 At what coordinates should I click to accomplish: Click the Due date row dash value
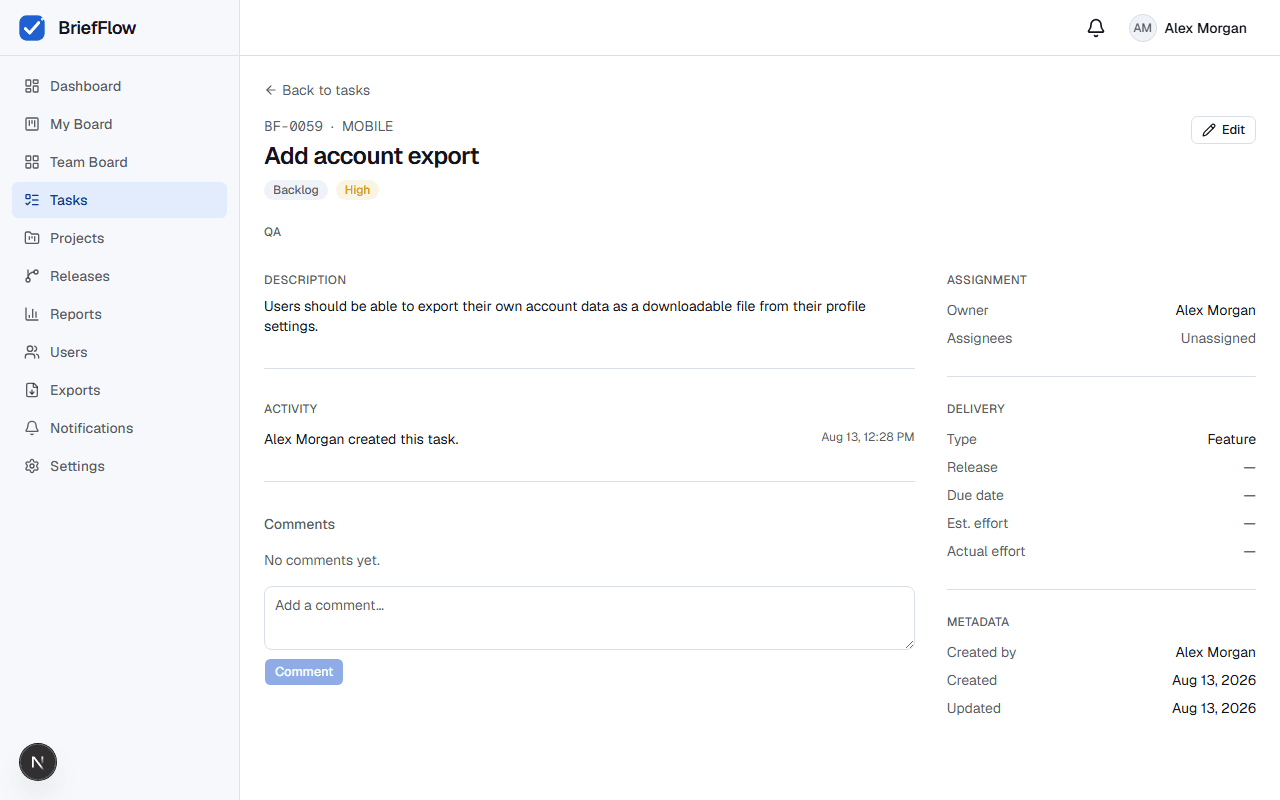[x=1250, y=495]
